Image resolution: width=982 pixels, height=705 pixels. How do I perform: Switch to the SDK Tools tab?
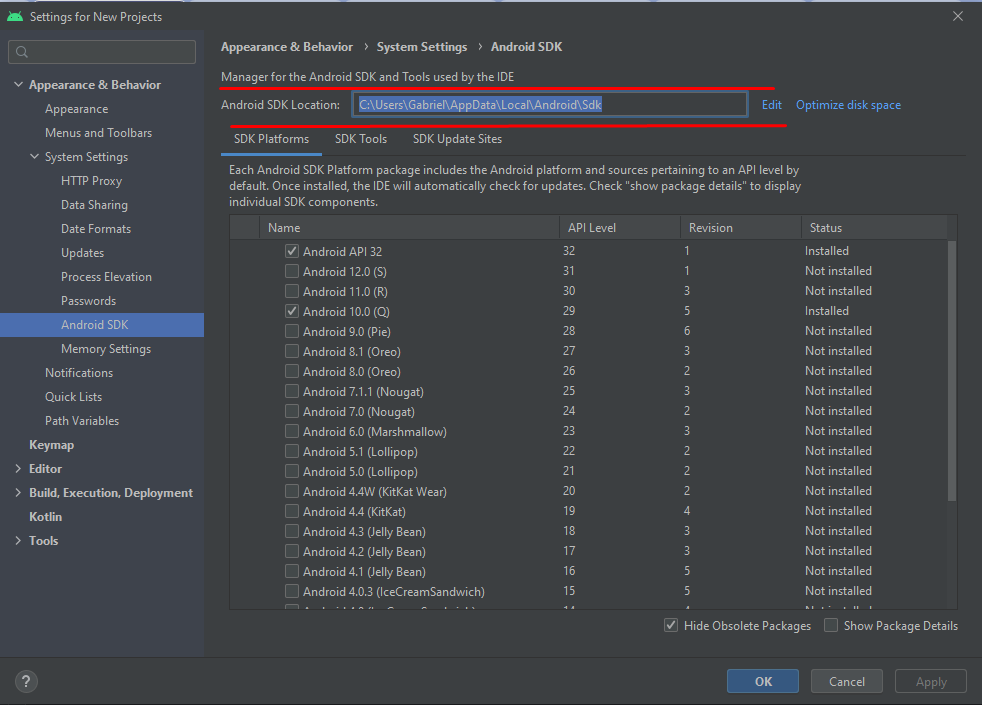tap(361, 139)
